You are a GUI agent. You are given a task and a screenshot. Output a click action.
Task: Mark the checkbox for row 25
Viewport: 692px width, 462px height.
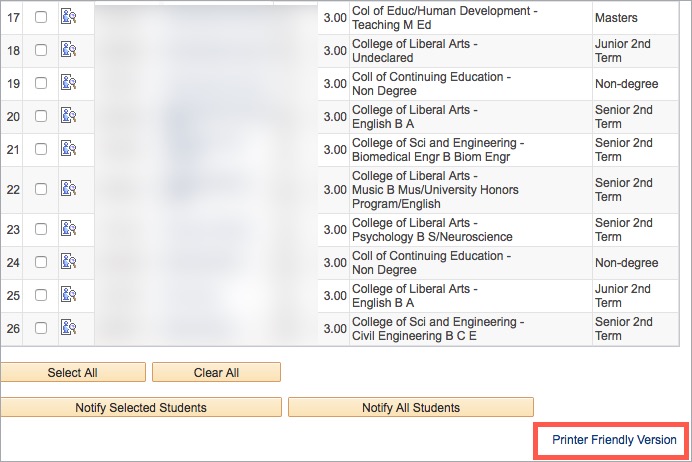(41, 295)
